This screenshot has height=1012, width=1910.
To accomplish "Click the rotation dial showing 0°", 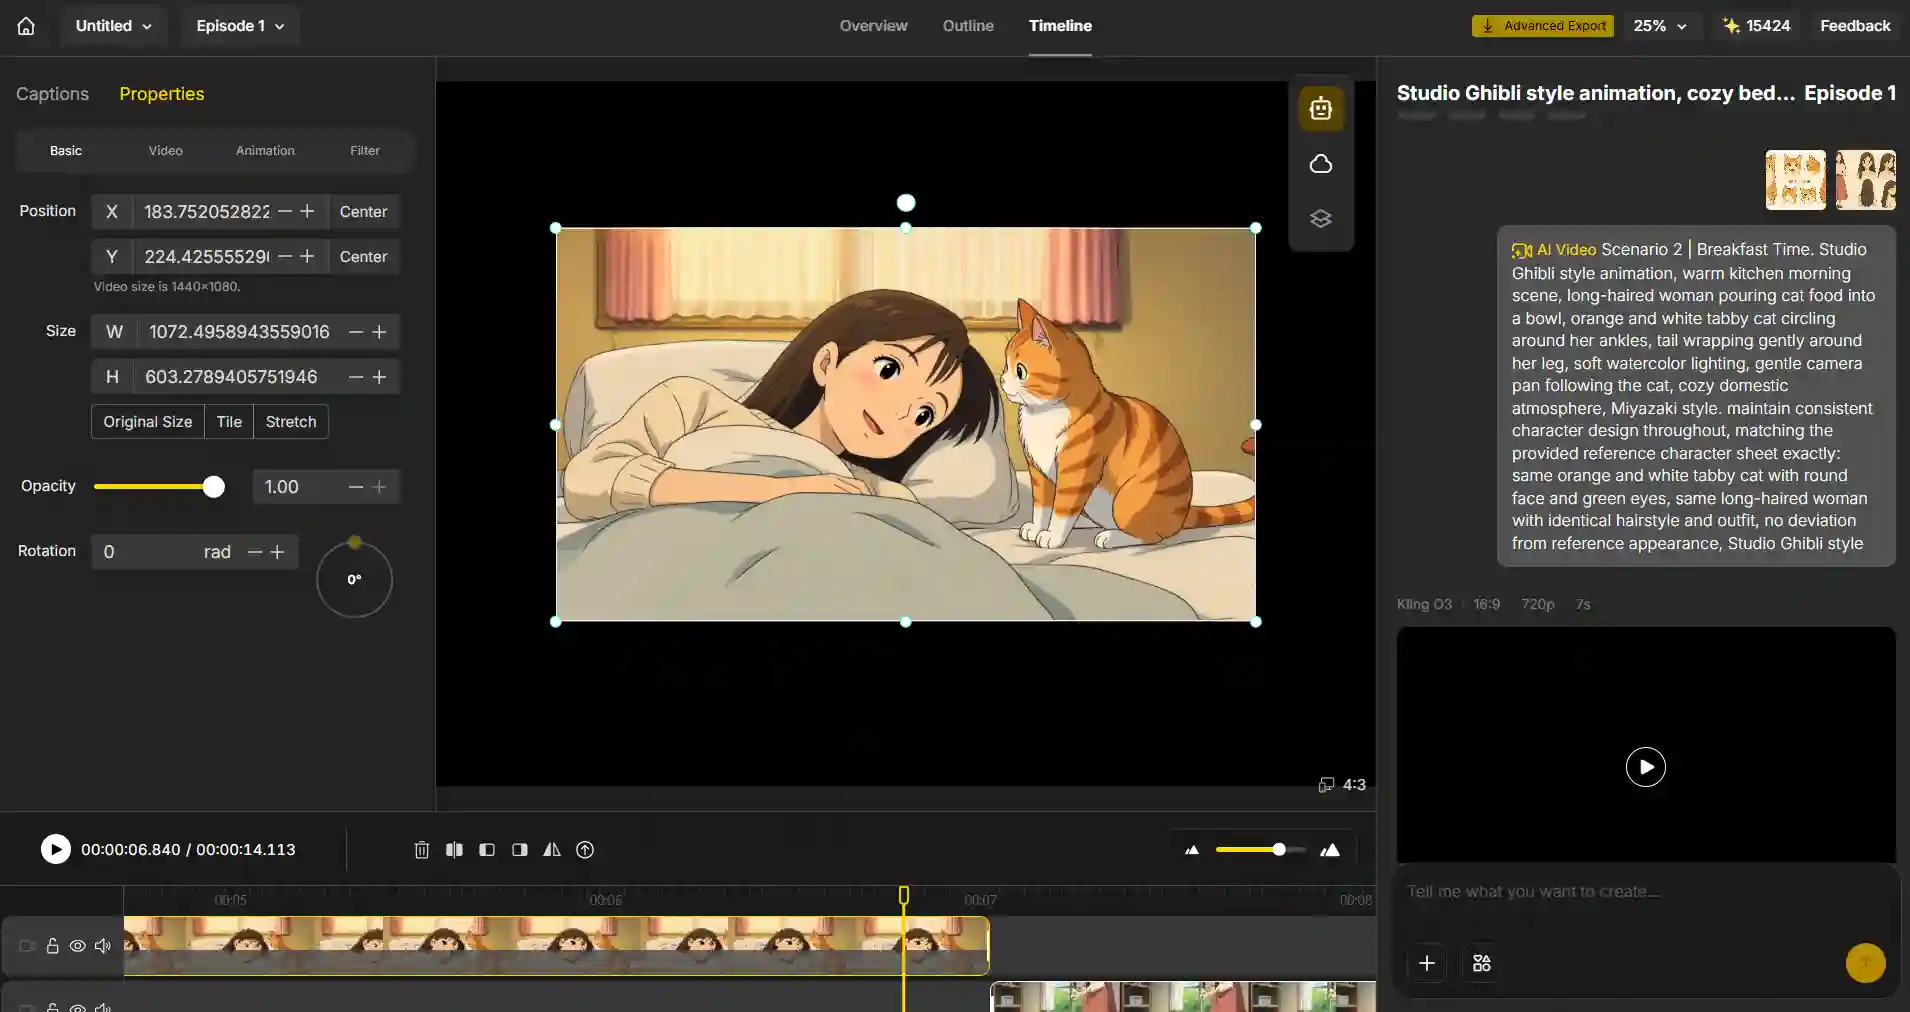I will coord(354,580).
